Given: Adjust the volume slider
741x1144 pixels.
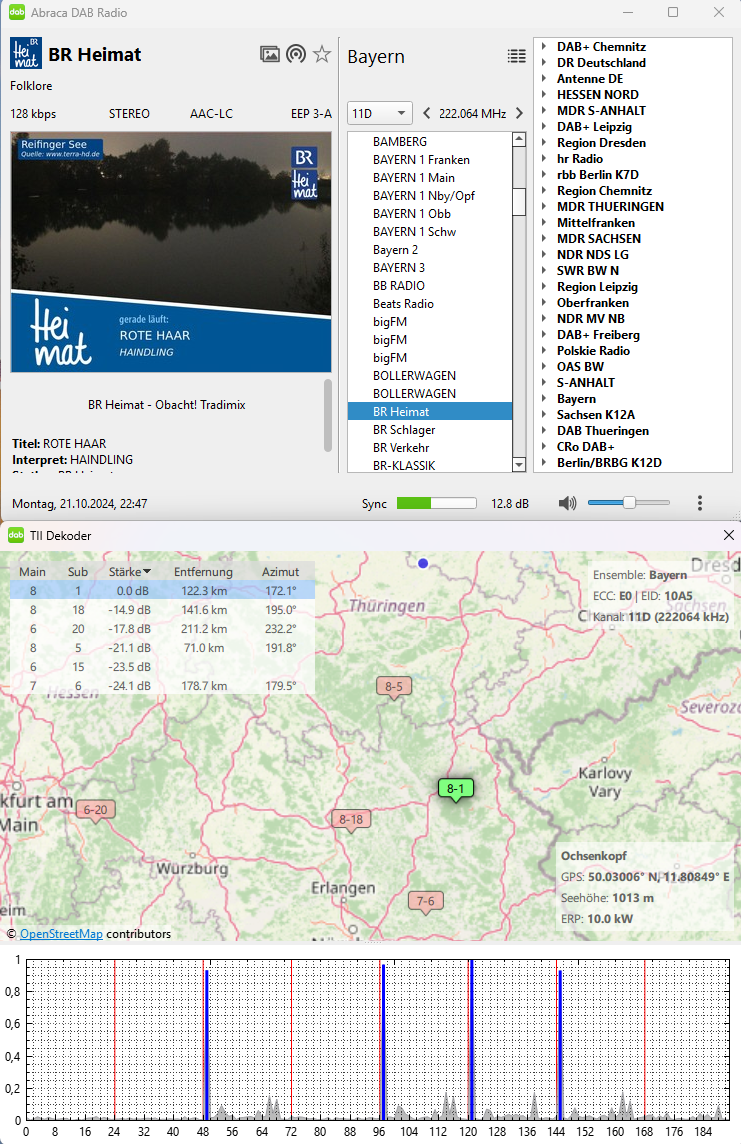Looking at the screenshot, I should point(629,503).
